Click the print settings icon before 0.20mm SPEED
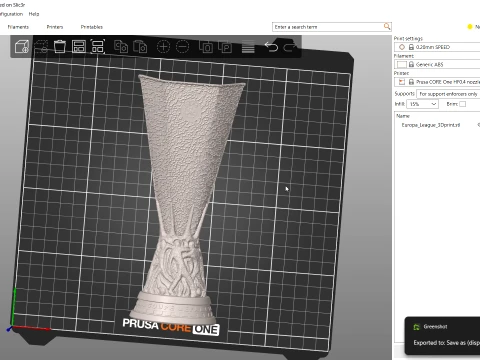 402,47
